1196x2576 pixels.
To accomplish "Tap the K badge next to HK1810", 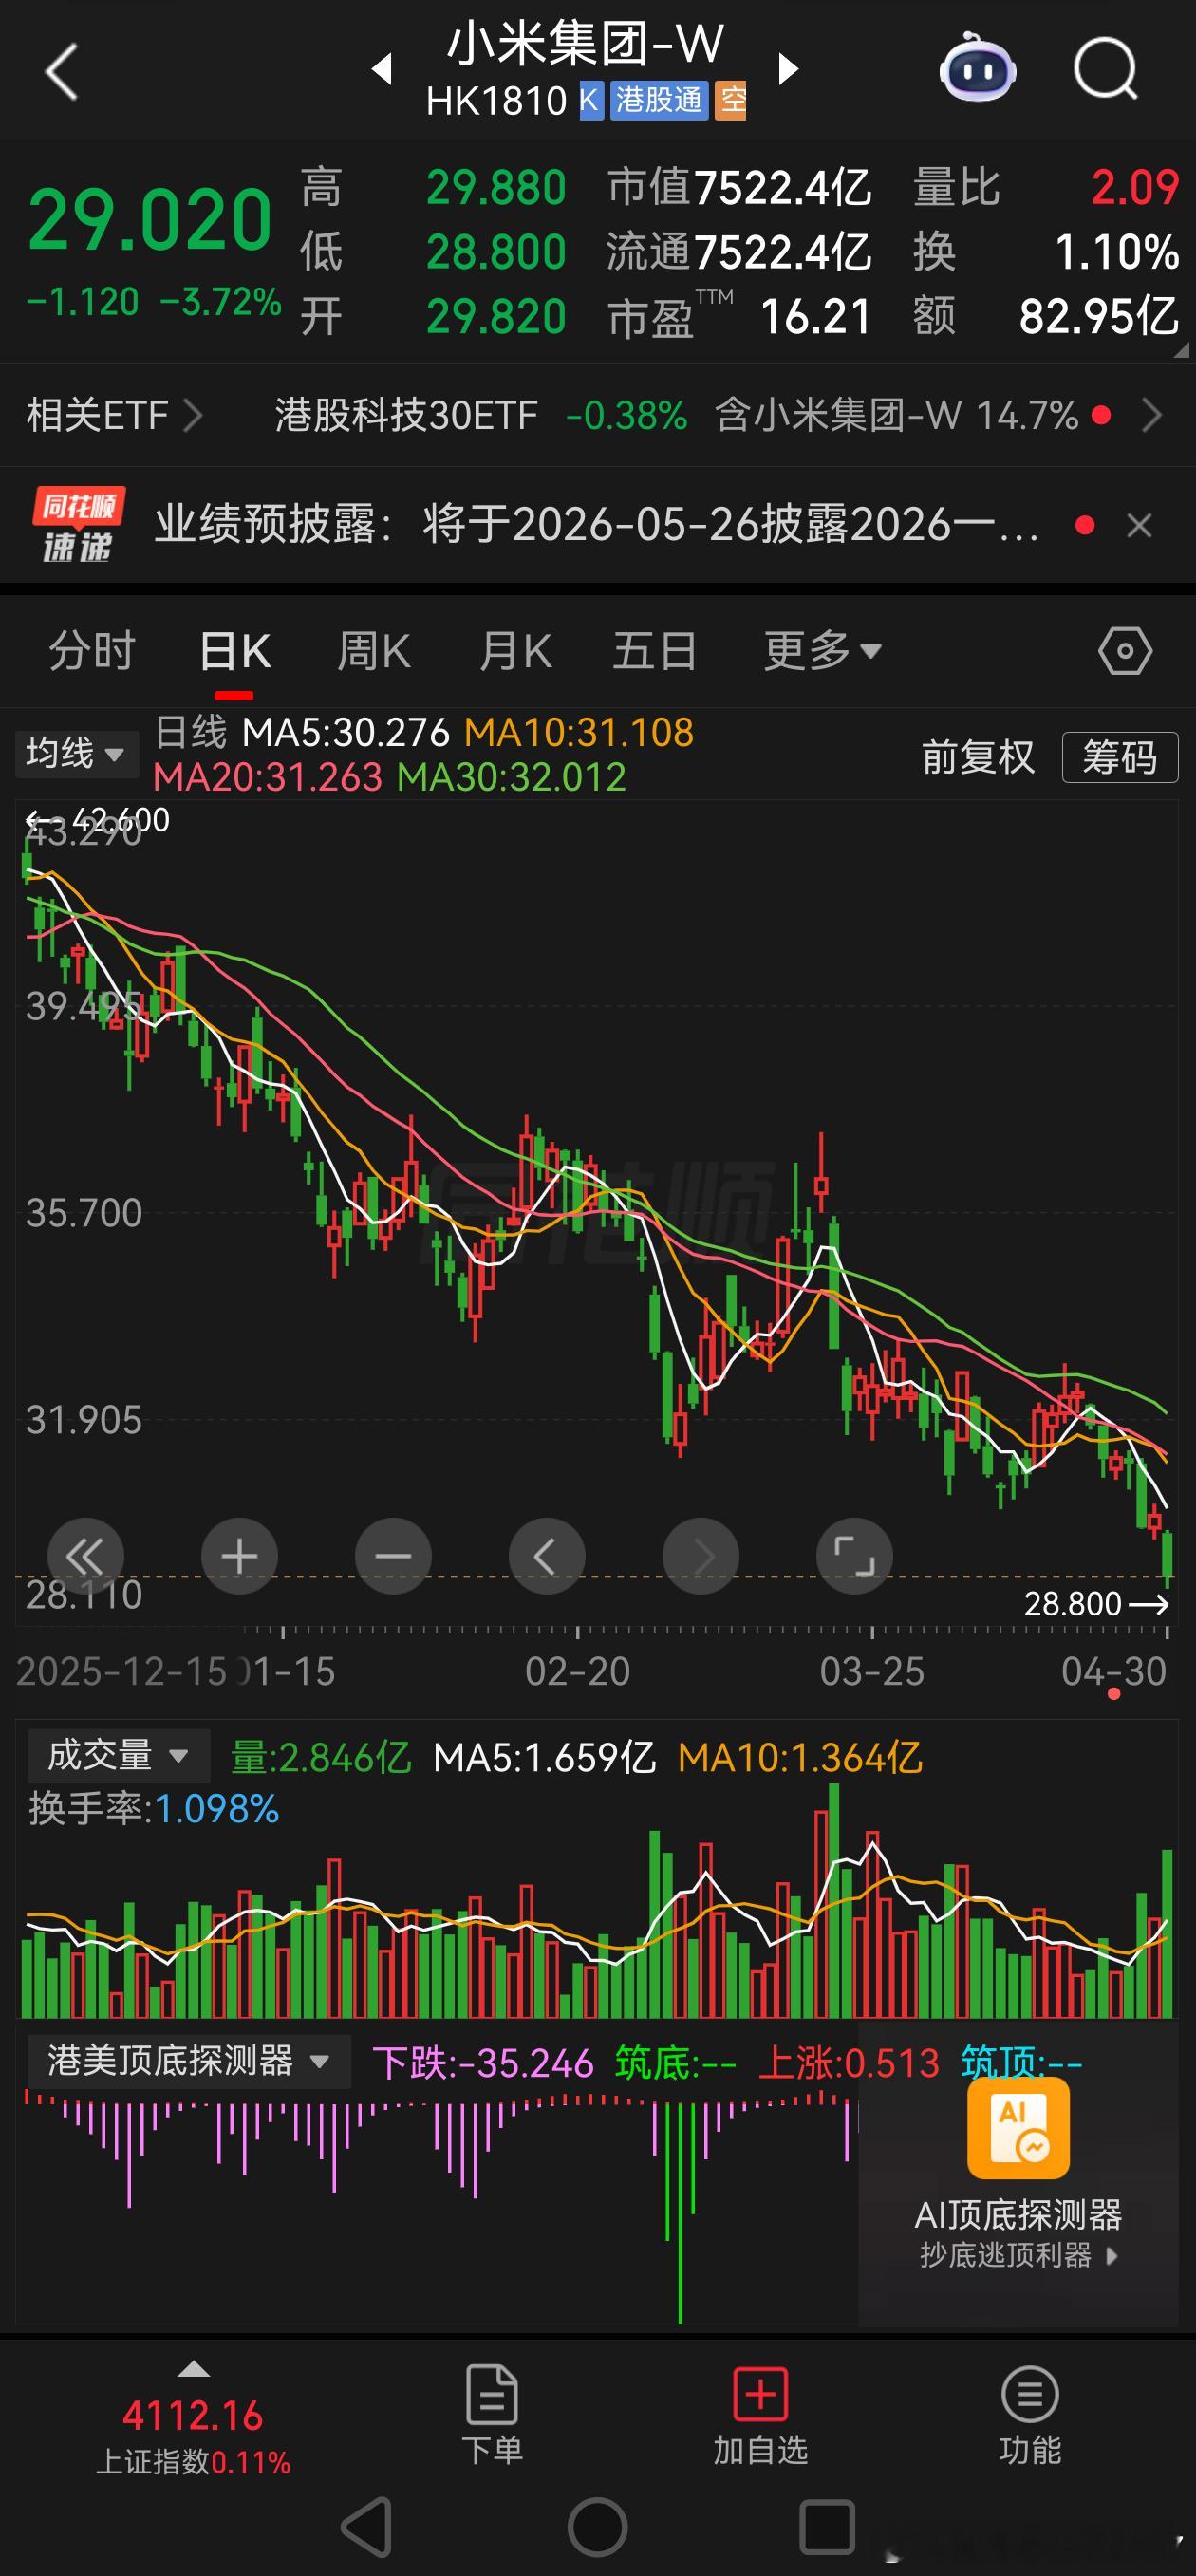I will (x=590, y=100).
